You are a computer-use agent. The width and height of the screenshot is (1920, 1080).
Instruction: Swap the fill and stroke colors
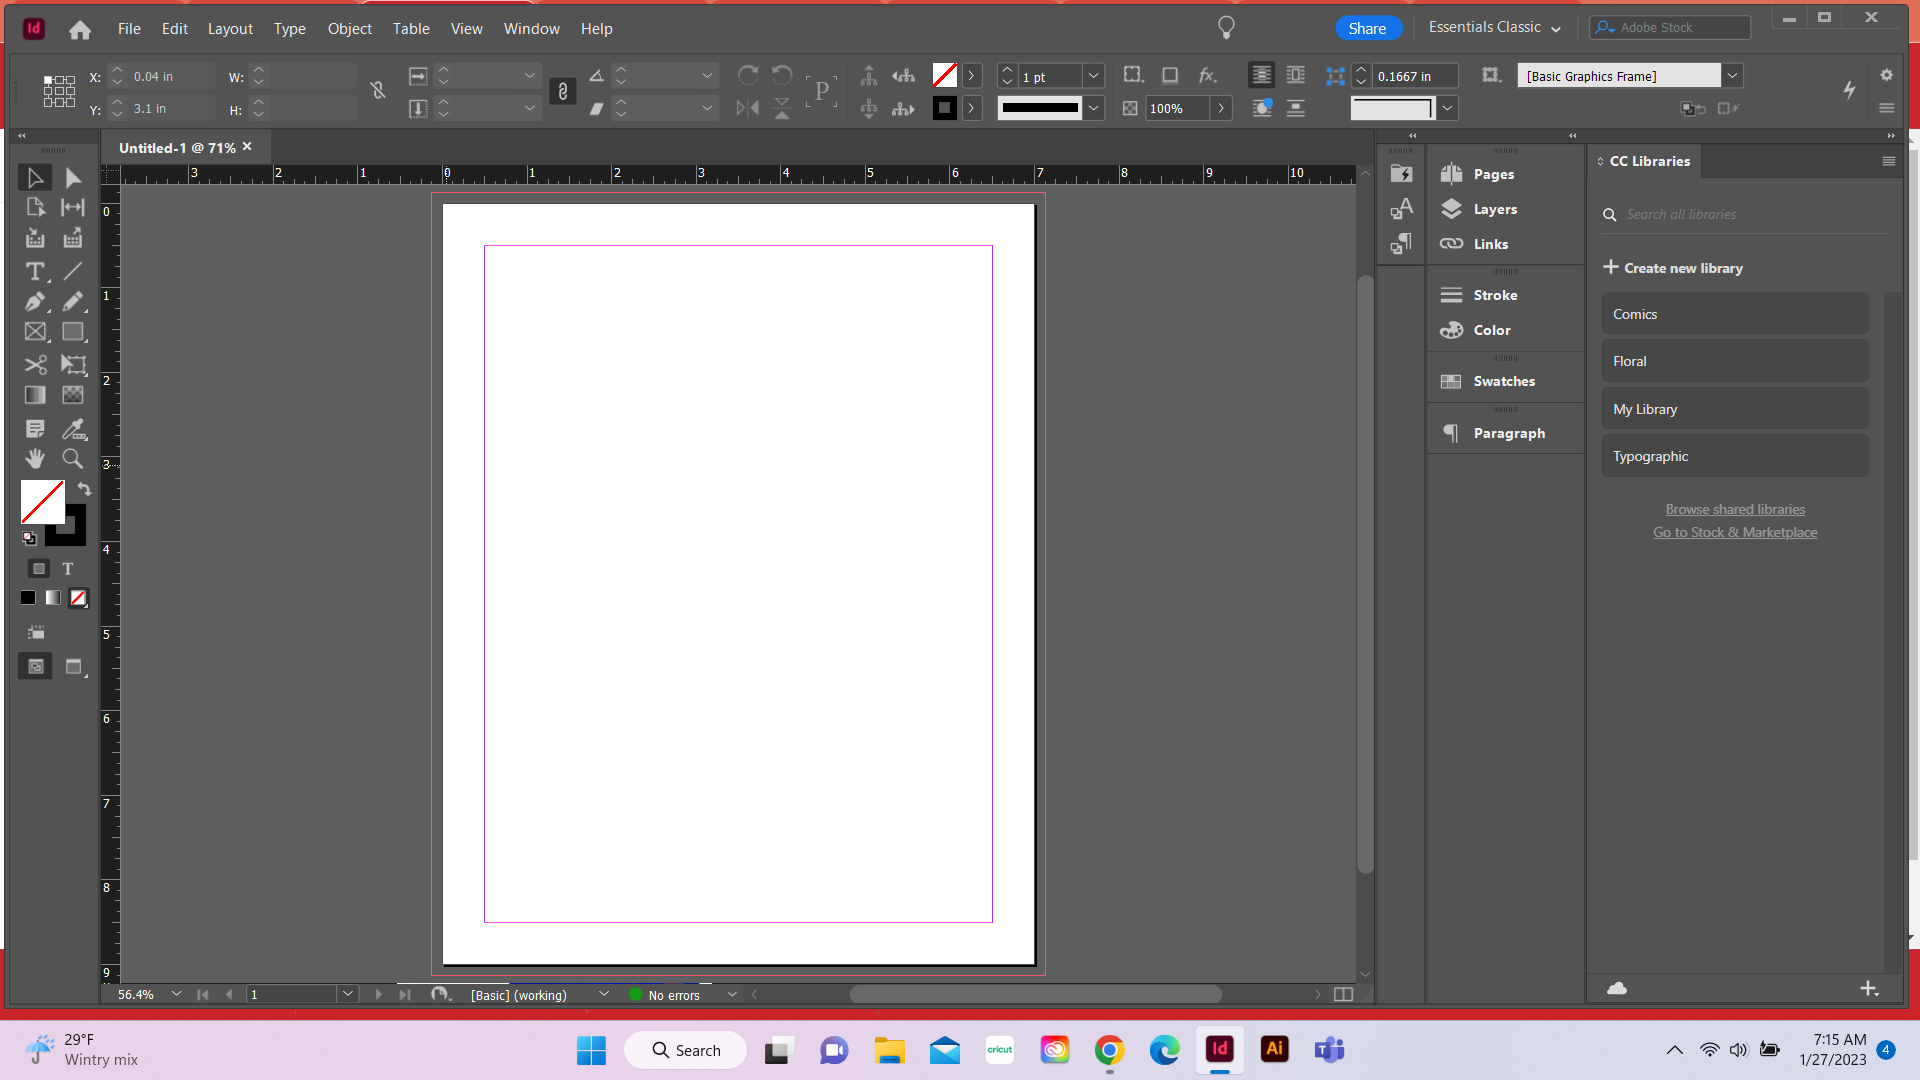[x=84, y=489]
